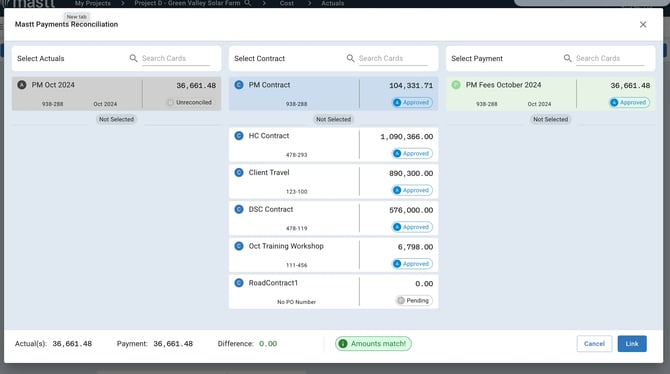Search cards in Select Contract field
Viewport: 670px width, 374px height.
[393, 59]
